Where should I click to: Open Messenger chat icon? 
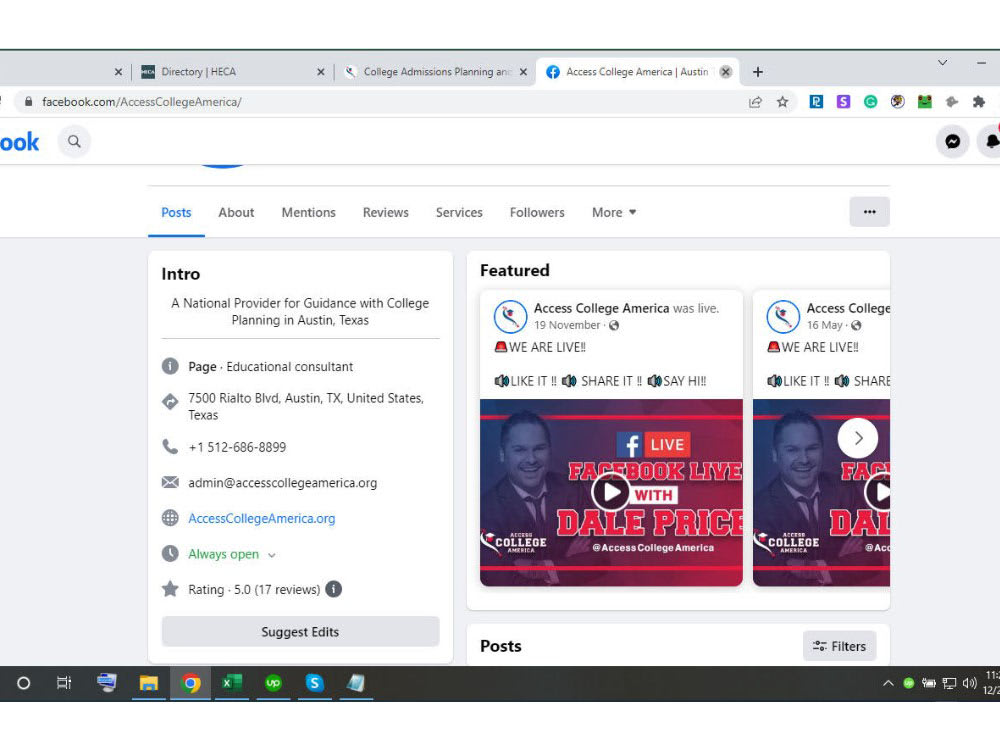[952, 141]
